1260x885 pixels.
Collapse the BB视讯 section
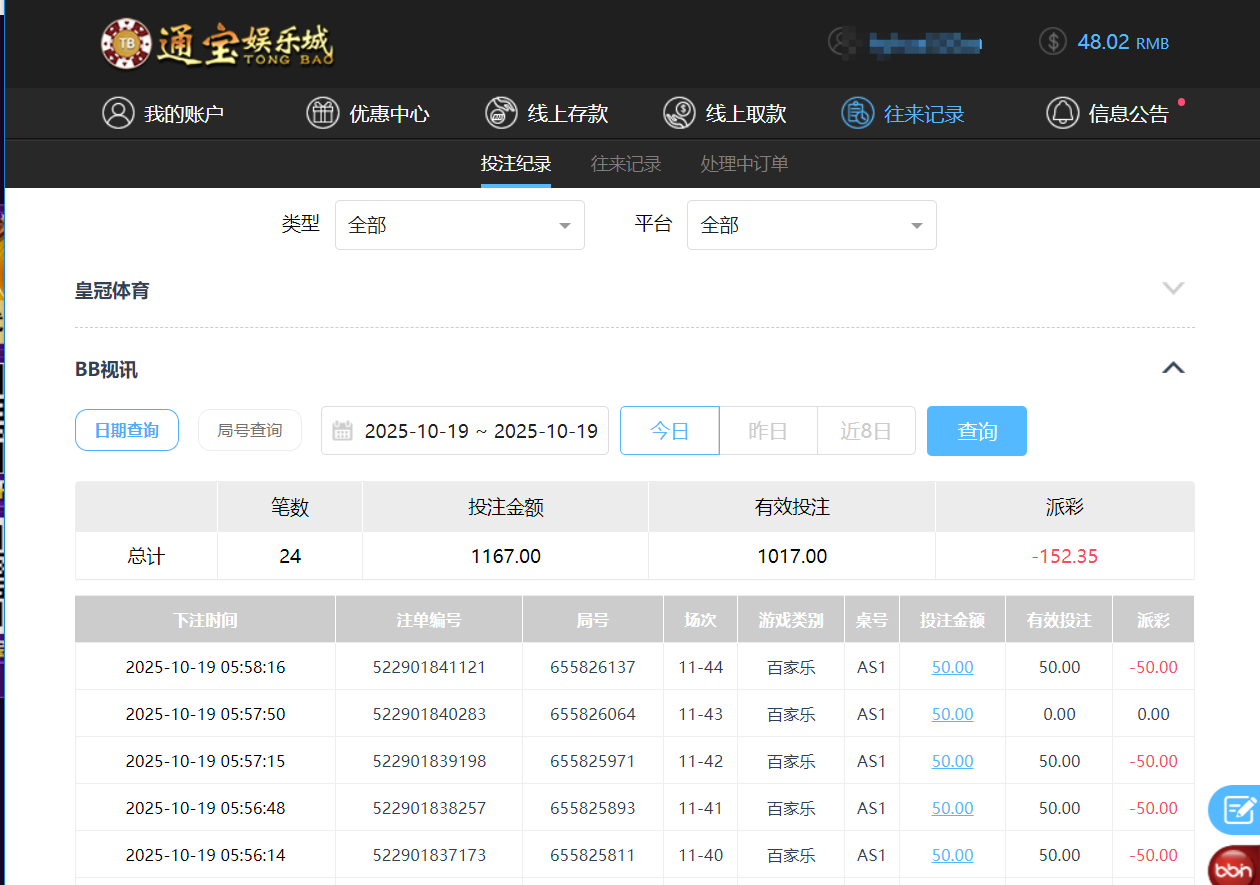[x=1172, y=368]
